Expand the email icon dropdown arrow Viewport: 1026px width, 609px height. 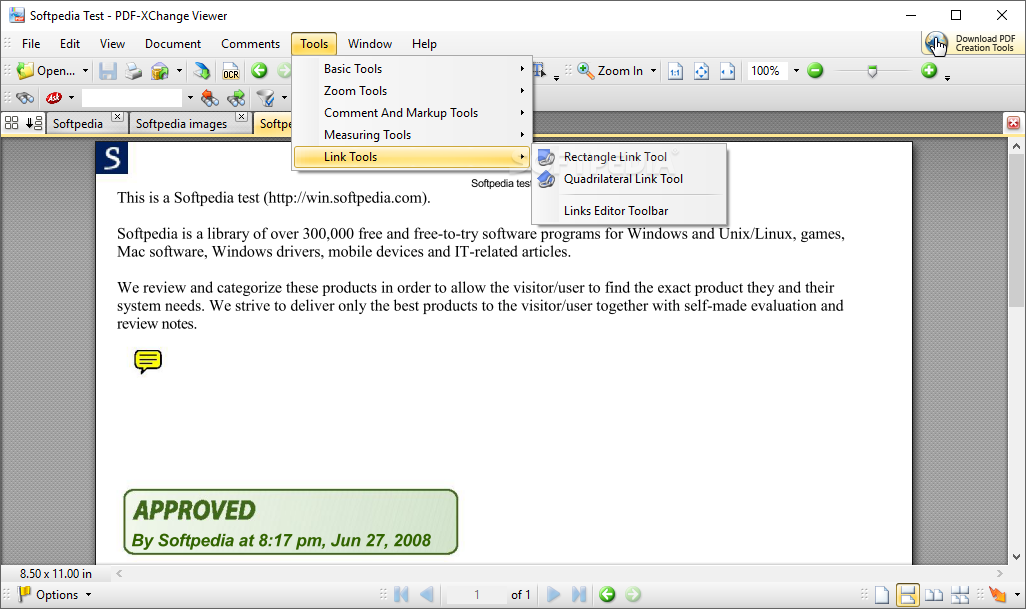coord(179,71)
